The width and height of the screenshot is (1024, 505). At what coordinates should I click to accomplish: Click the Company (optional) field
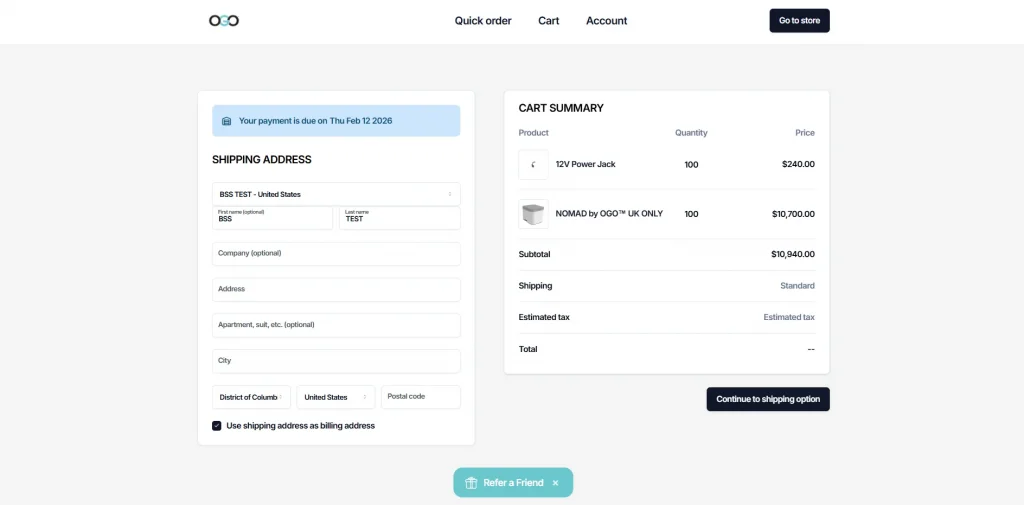[336, 254]
